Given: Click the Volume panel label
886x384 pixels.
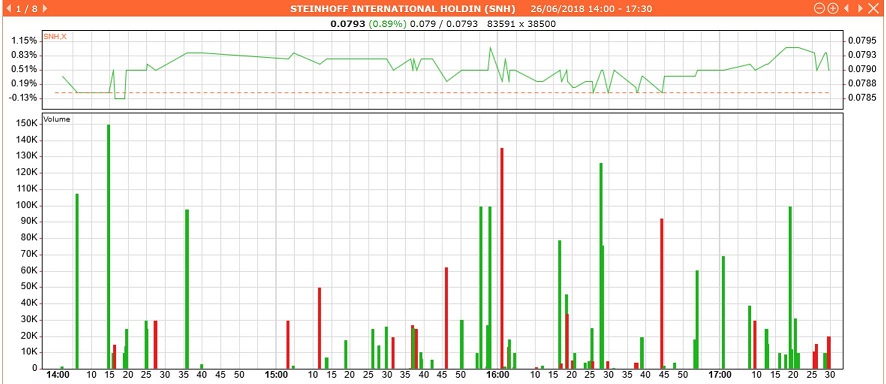Looking at the screenshot, I should pos(57,120).
